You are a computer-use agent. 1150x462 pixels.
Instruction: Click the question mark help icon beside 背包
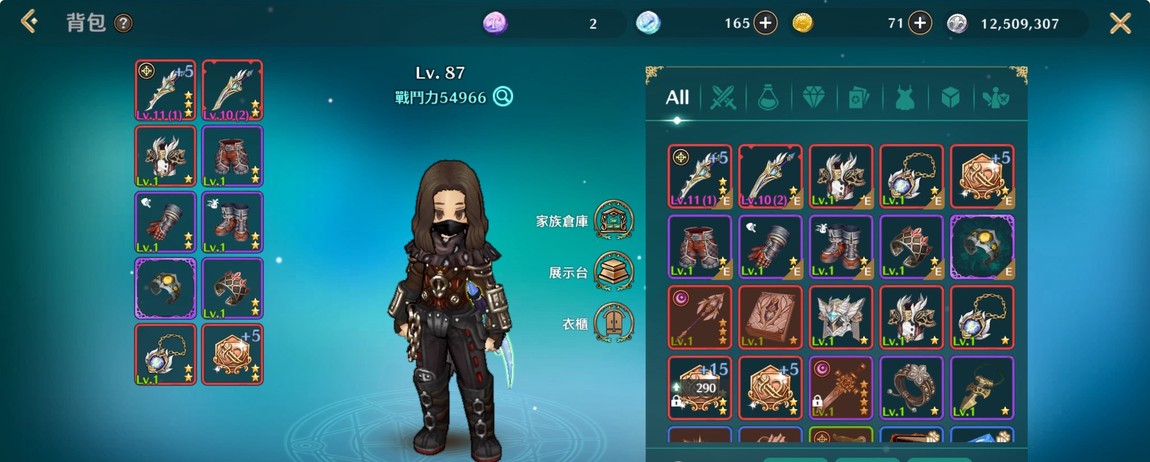(123, 23)
